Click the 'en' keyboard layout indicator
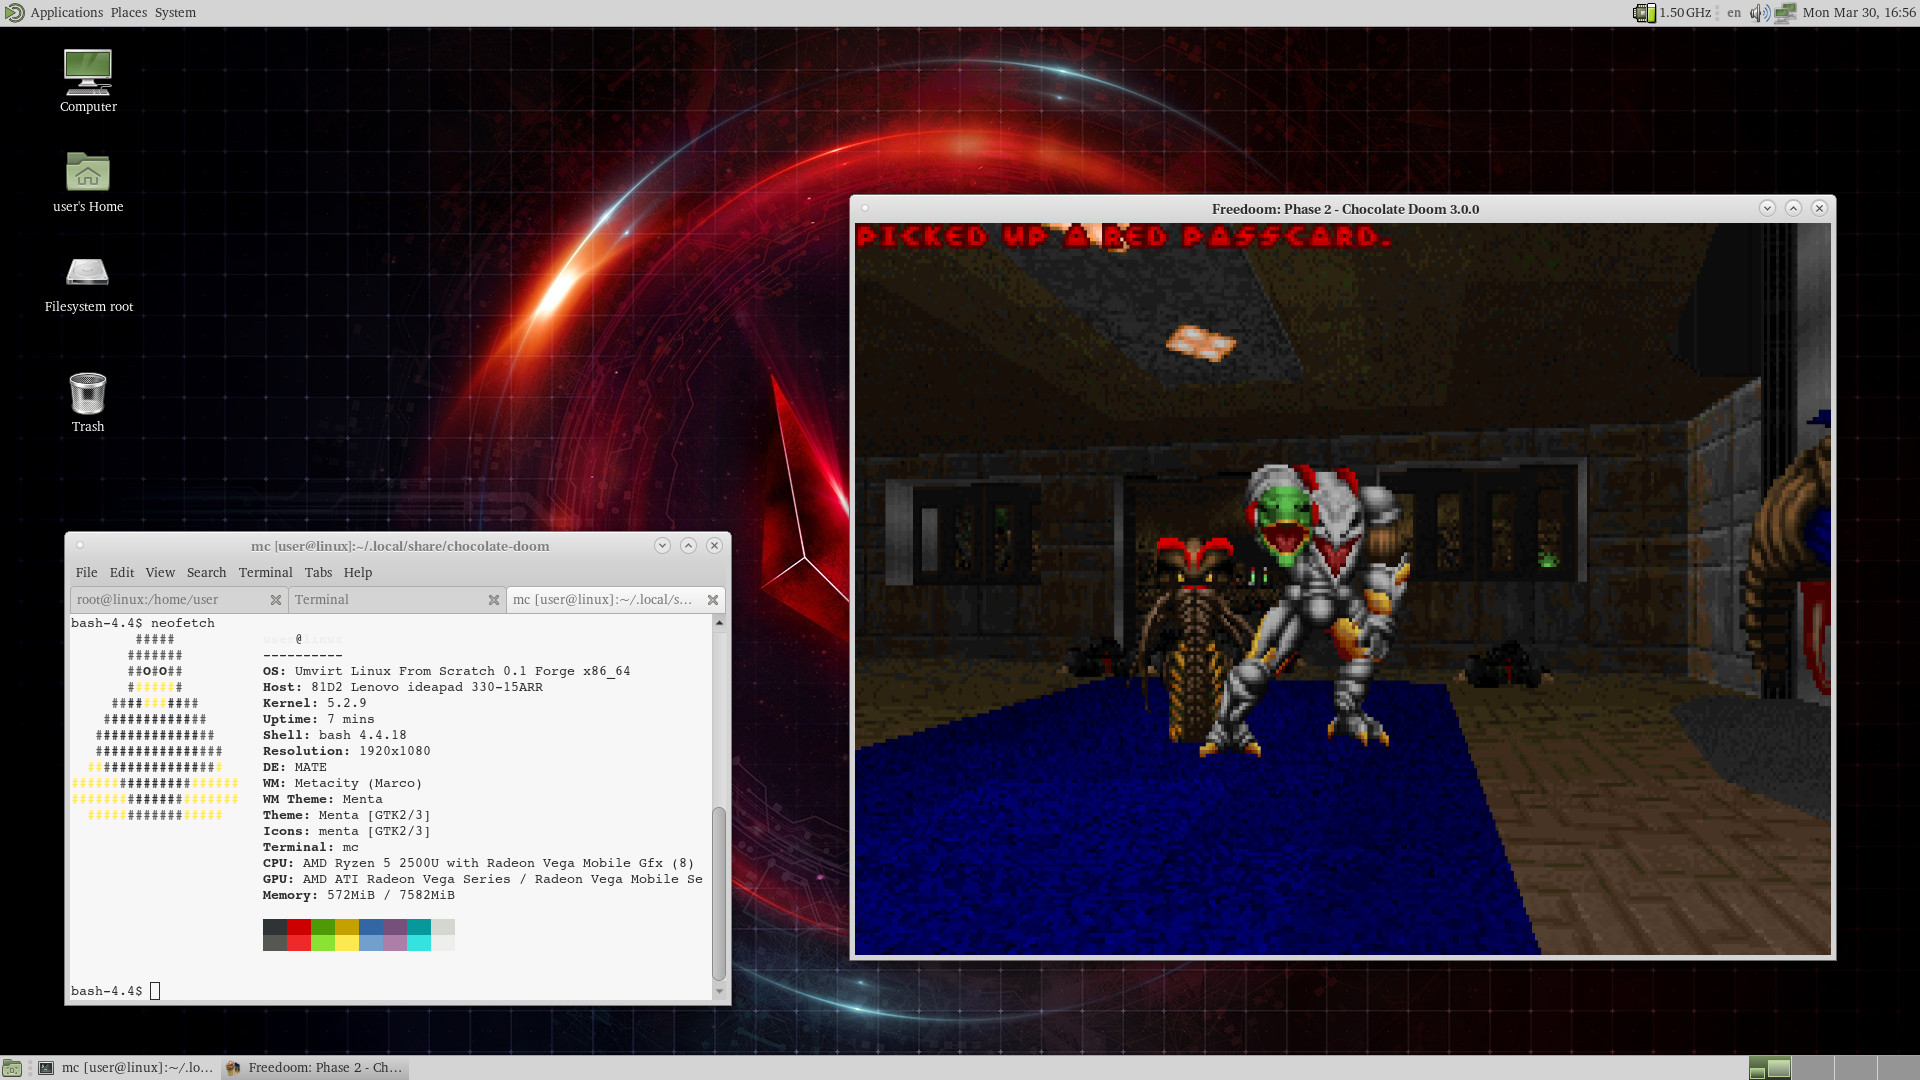The height and width of the screenshot is (1080, 1920). 1734,13
